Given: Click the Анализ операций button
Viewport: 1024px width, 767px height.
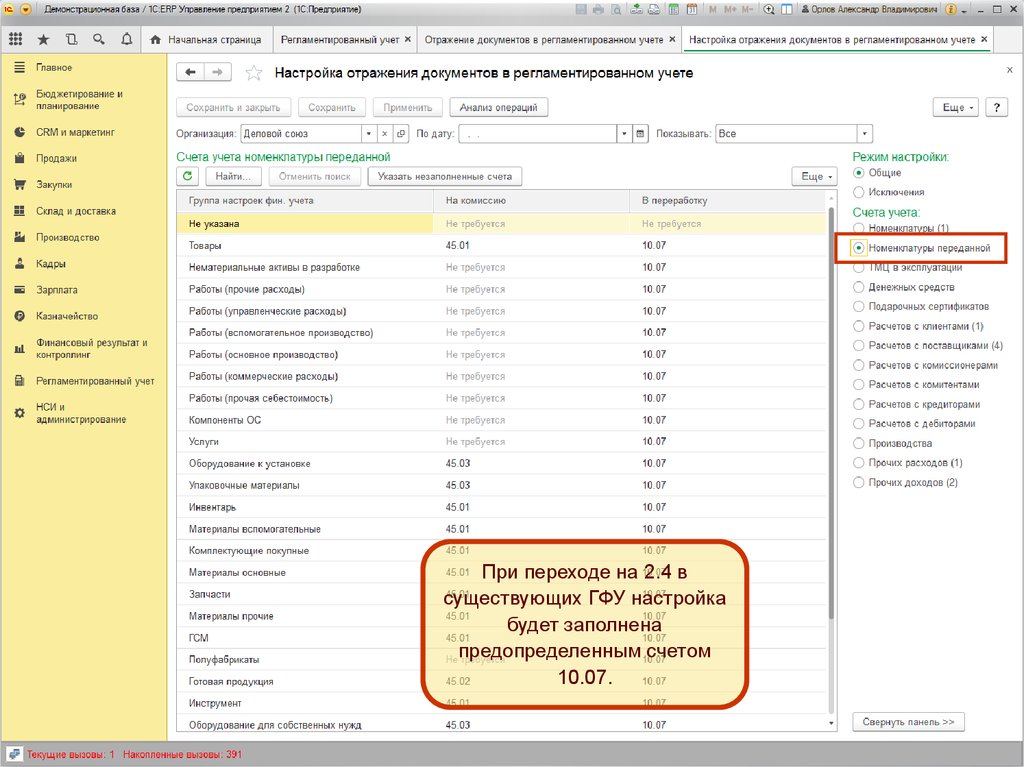Looking at the screenshot, I should 499,107.
